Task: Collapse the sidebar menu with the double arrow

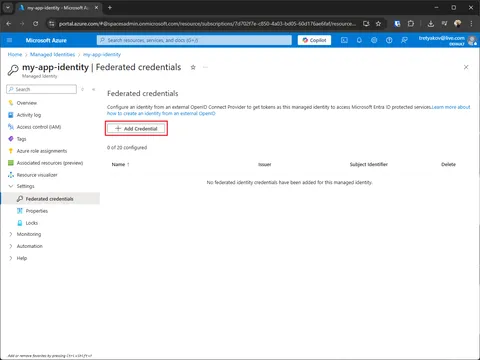Action: click(x=94, y=89)
